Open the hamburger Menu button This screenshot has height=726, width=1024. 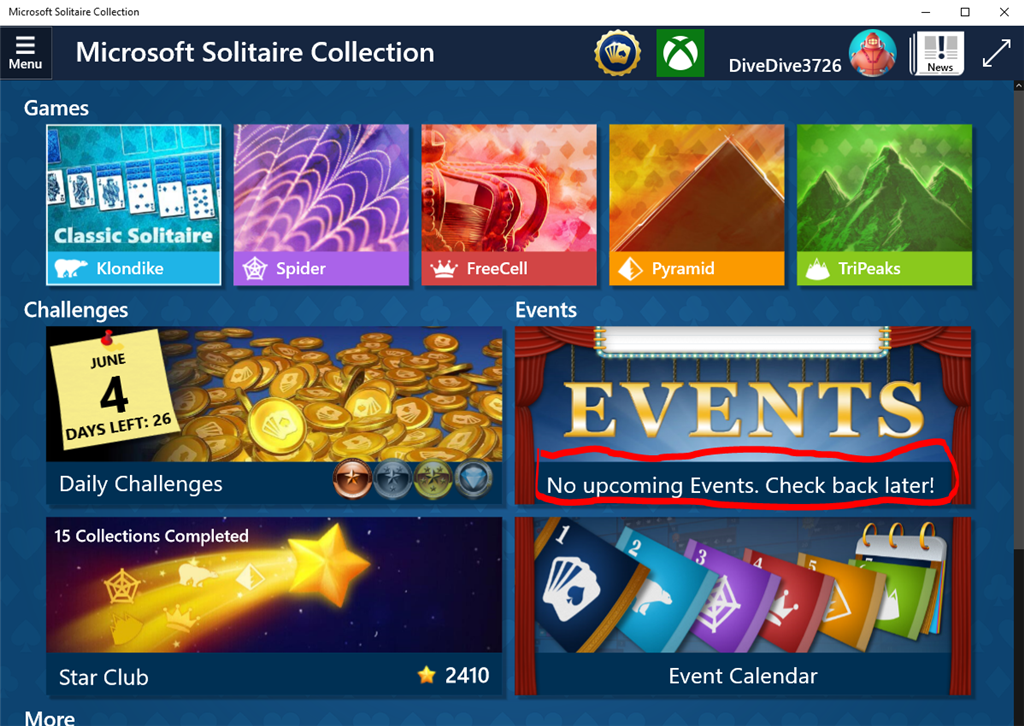pos(25,53)
